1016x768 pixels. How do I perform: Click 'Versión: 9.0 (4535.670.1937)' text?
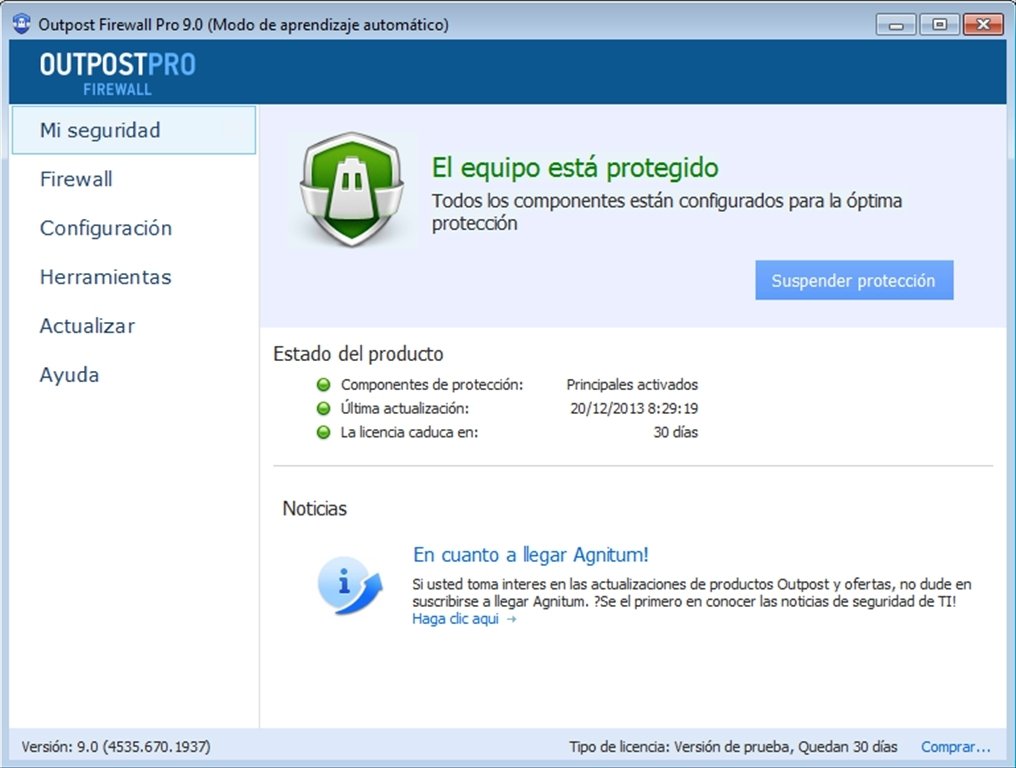click(116, 747)
